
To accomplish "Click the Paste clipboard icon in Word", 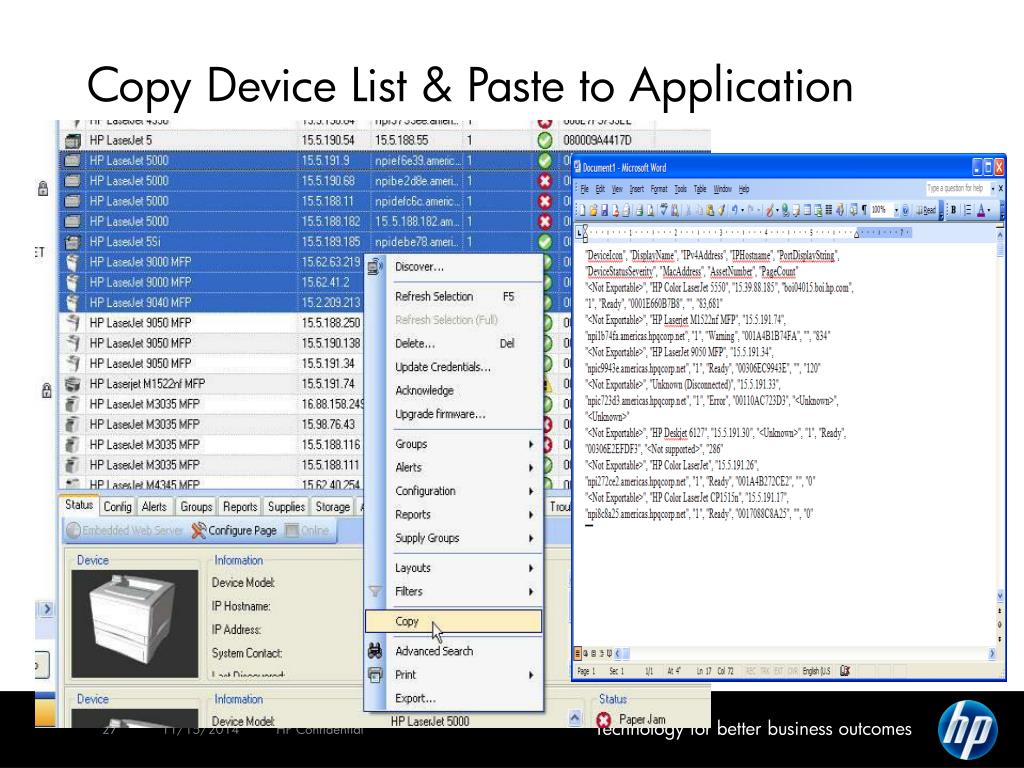I will click(x=709, y=210).
